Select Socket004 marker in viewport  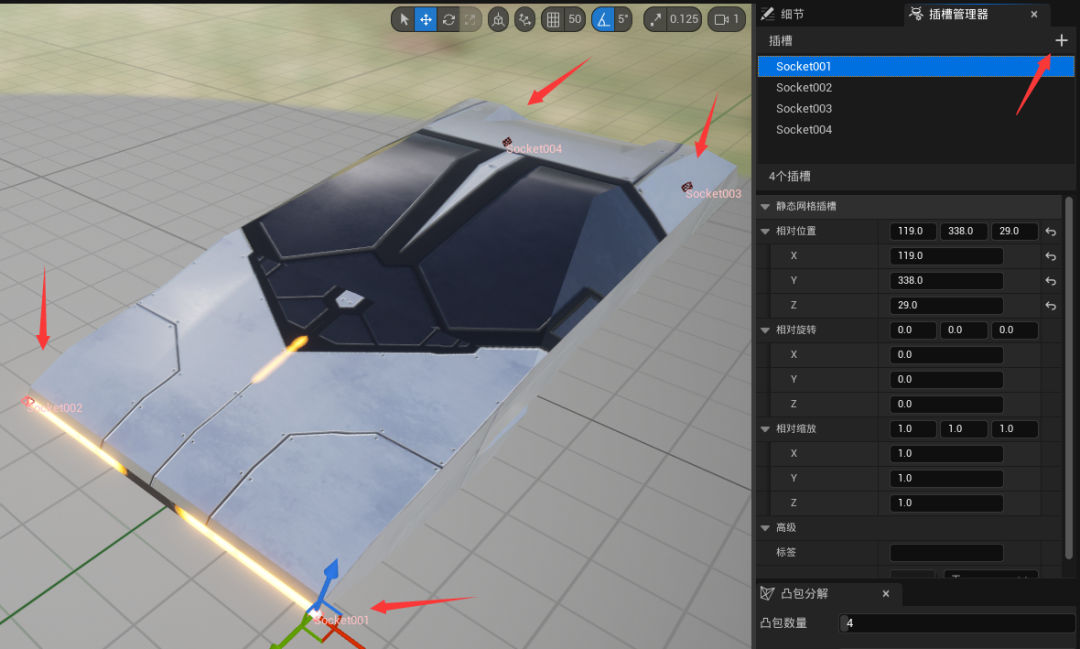507,142
